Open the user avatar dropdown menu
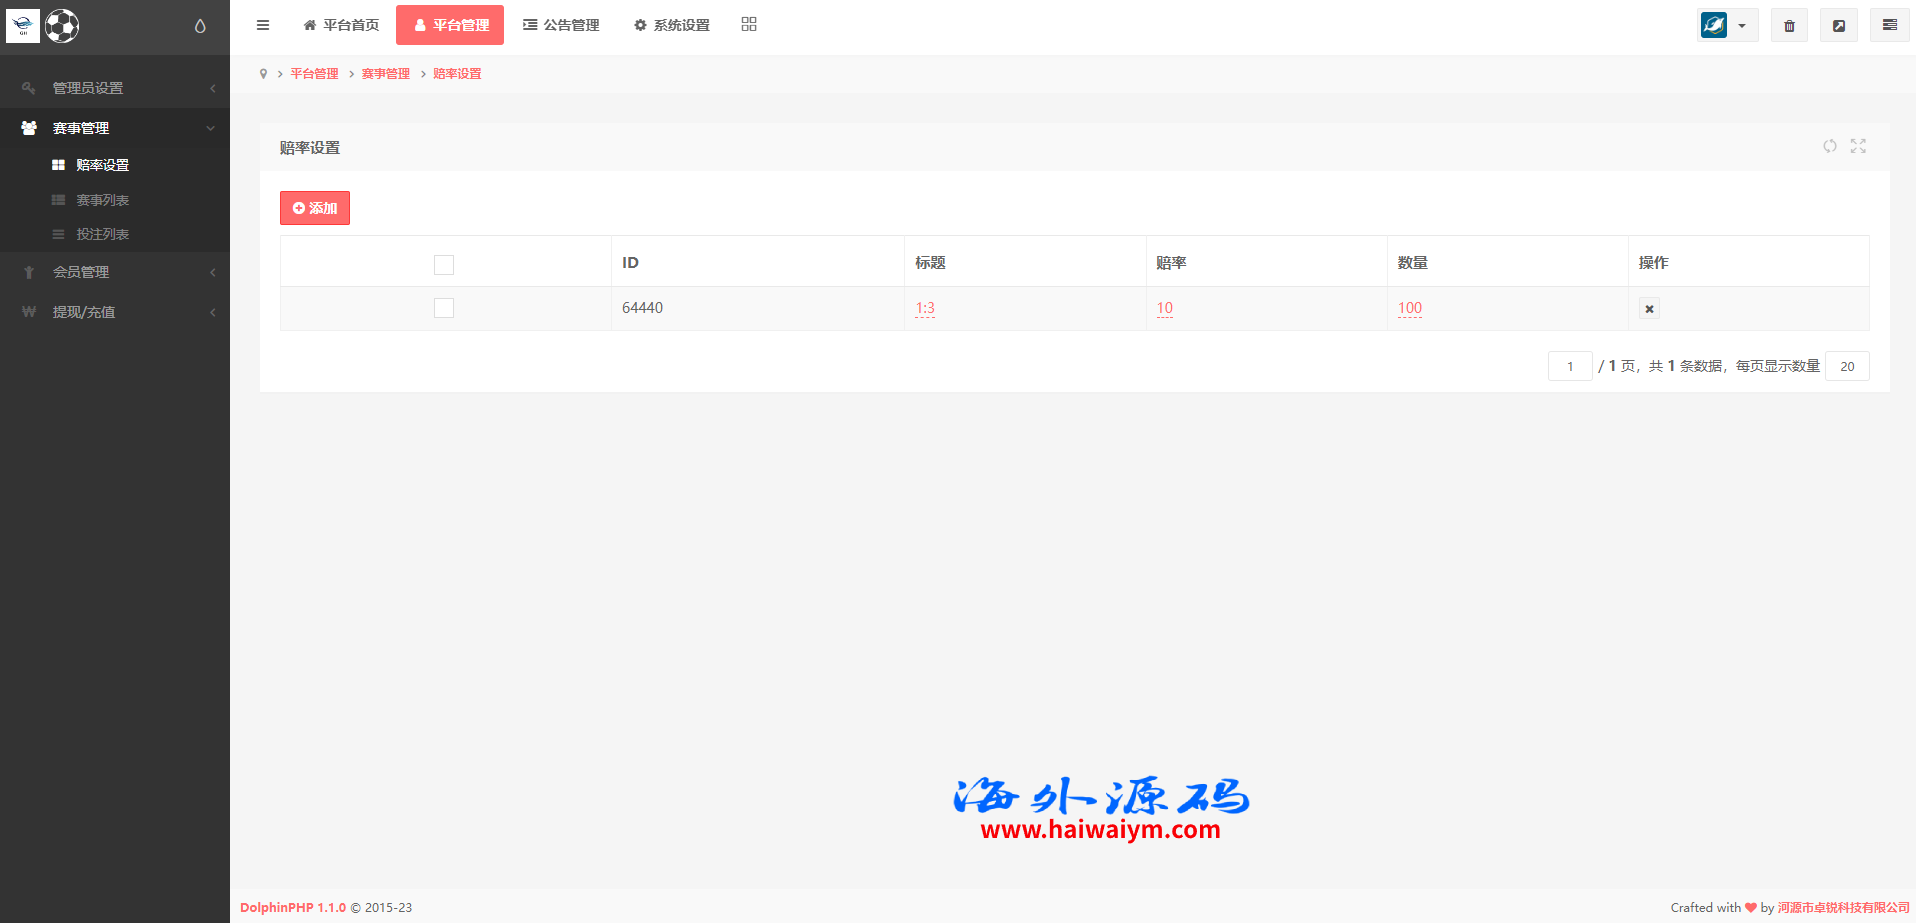1916x923 pixels. click(1727, 26)
